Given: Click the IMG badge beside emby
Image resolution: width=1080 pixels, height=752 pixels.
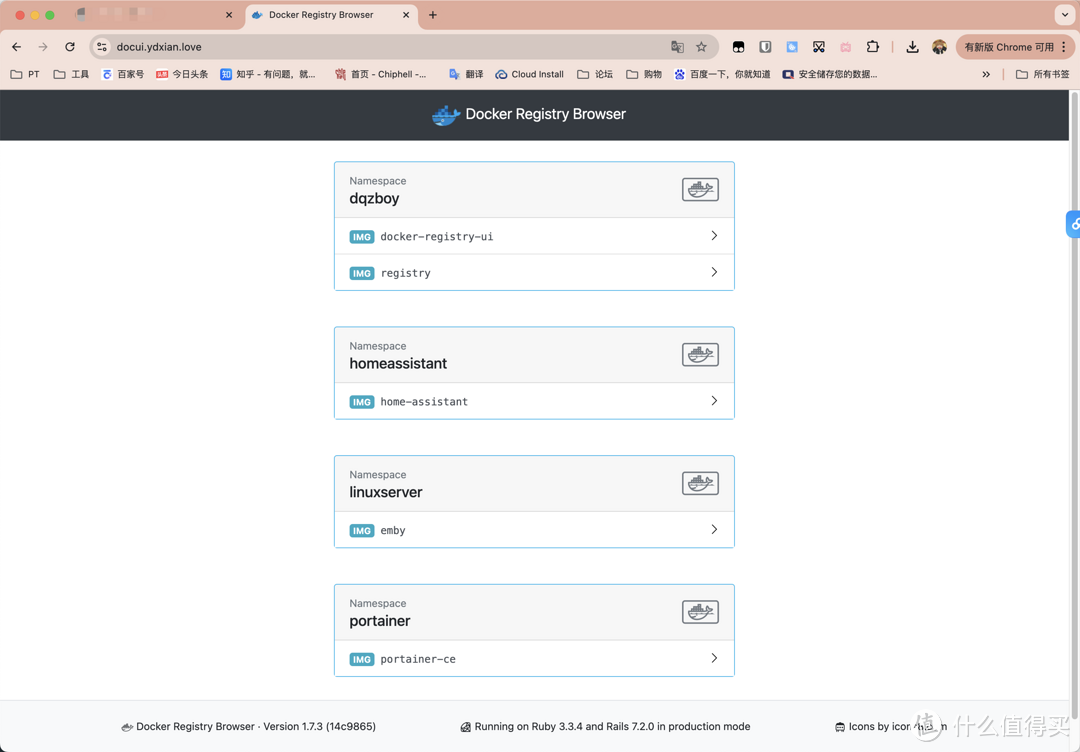Looking at the screenshot, I should click(x=362, y=531).
